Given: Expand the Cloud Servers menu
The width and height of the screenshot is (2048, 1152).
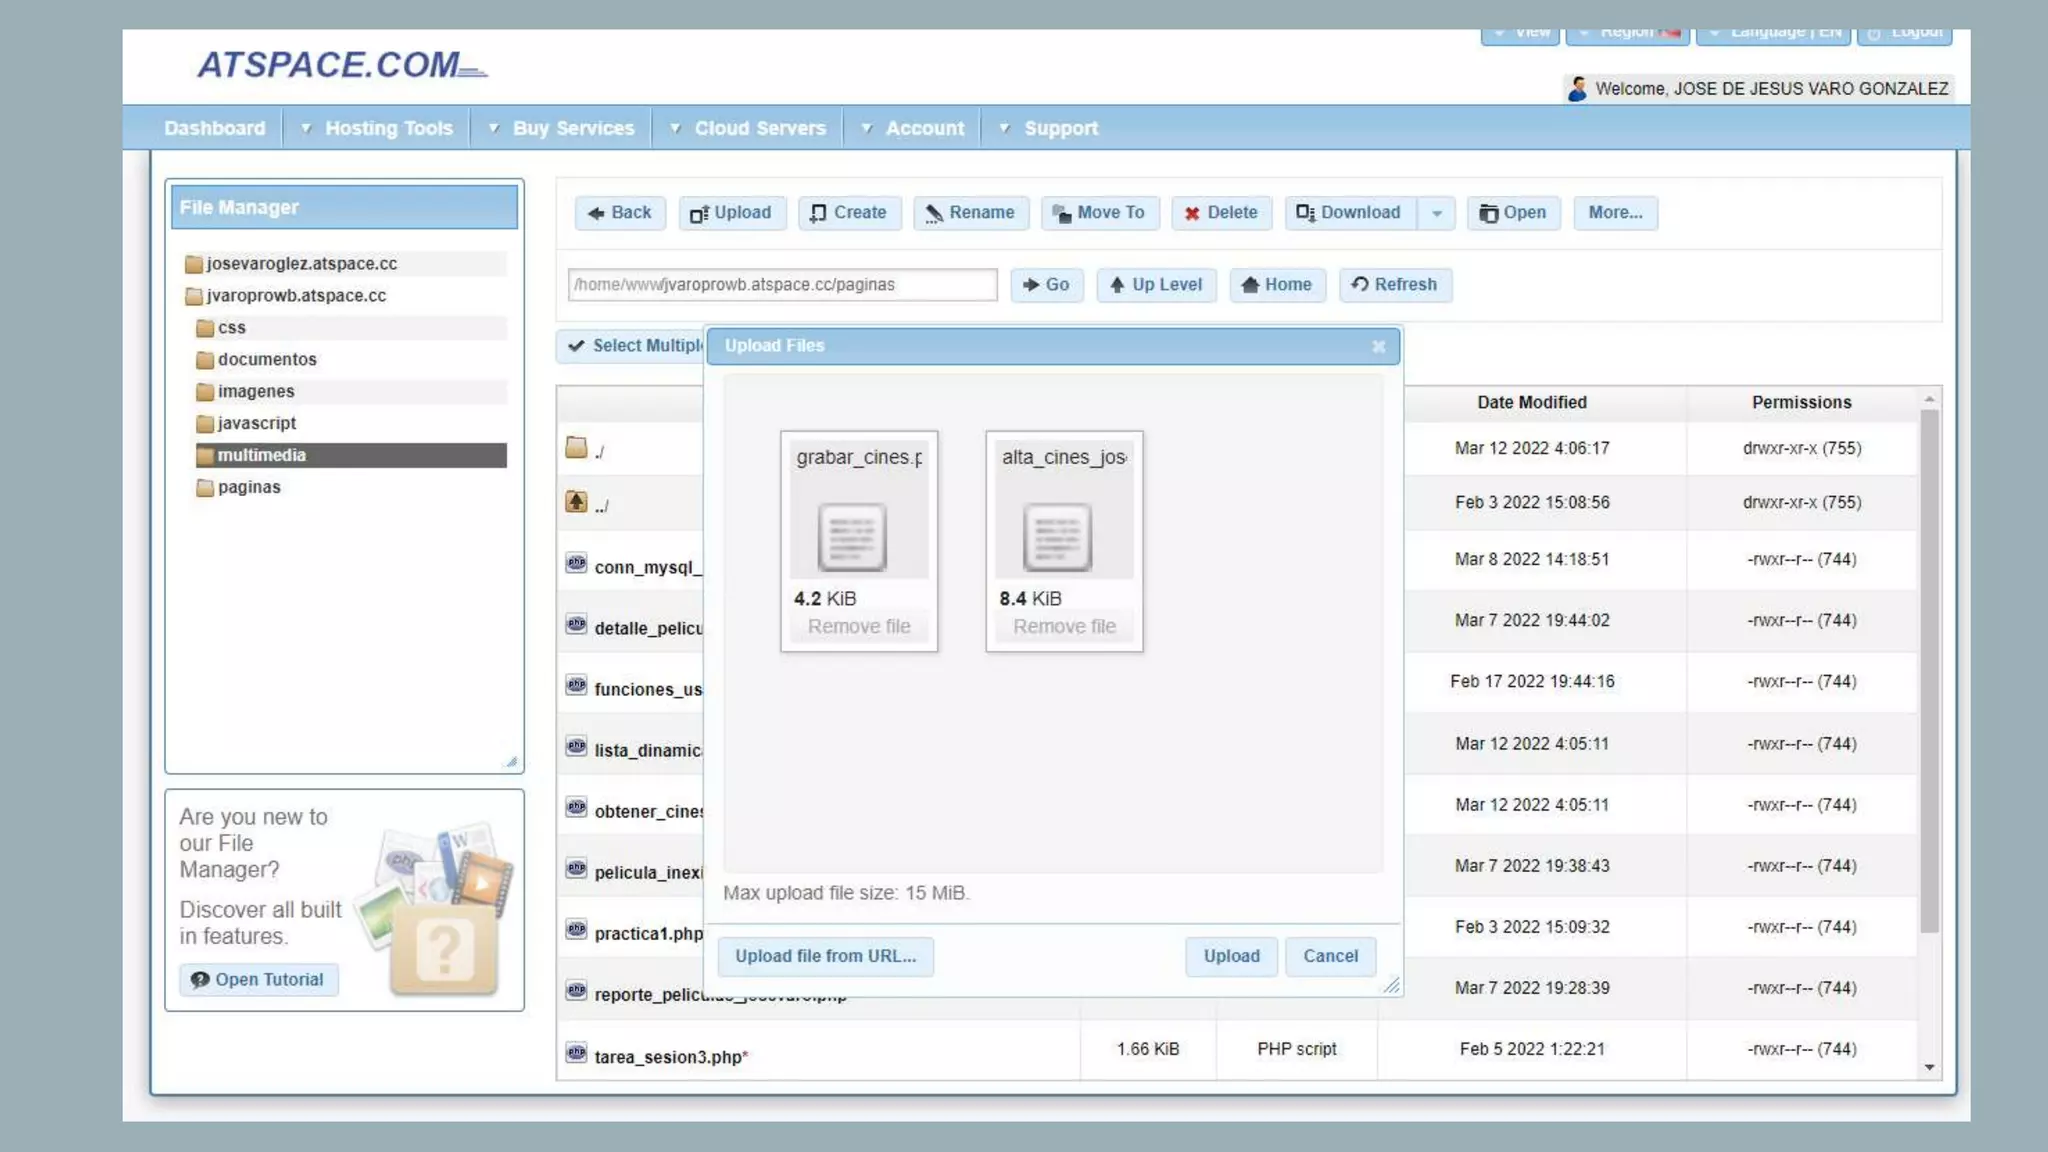Looking at the screenshot, I should (x=759, y=128).
